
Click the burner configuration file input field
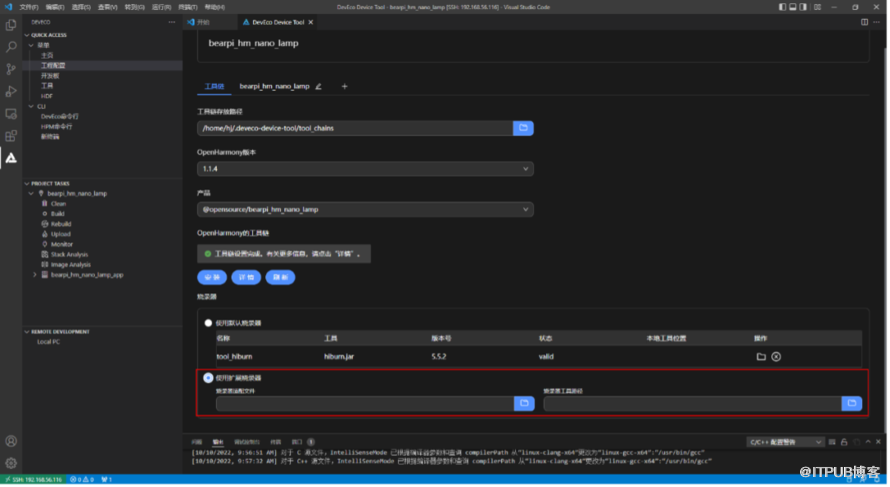pos(365,404)
